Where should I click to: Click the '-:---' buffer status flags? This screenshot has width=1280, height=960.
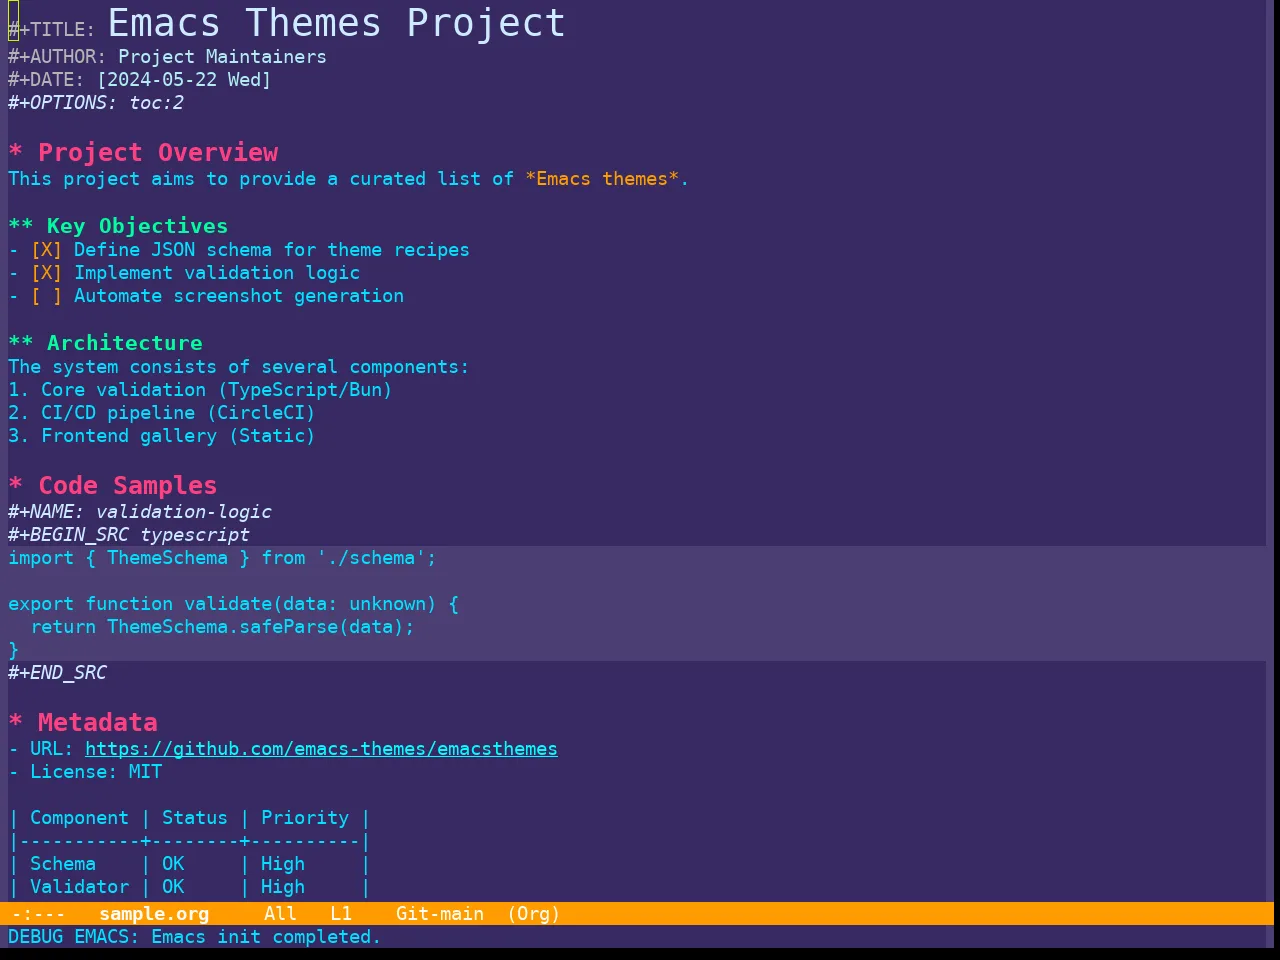39,914
